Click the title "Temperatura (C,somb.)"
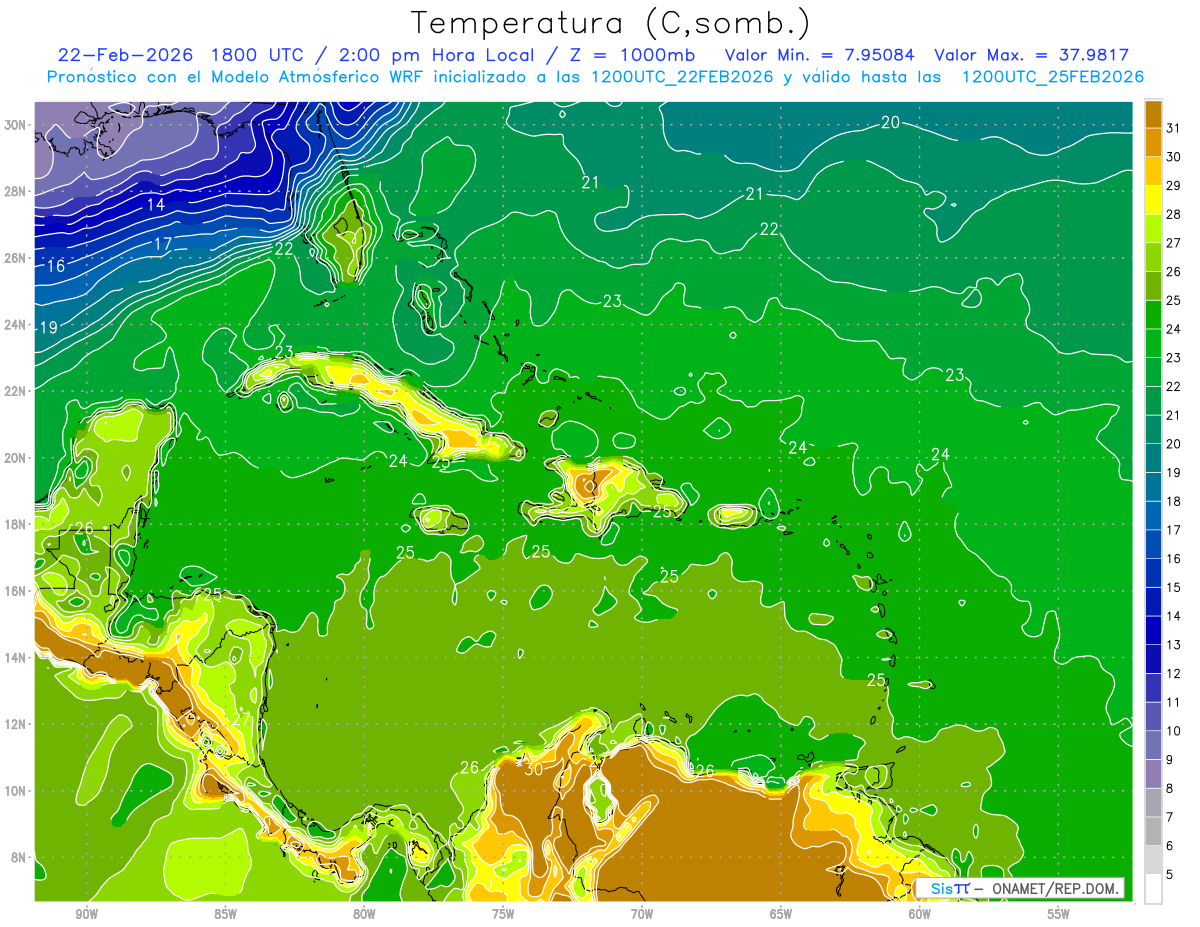The height and width of the screenshot is (927, 1200). [x=610, y=24]
